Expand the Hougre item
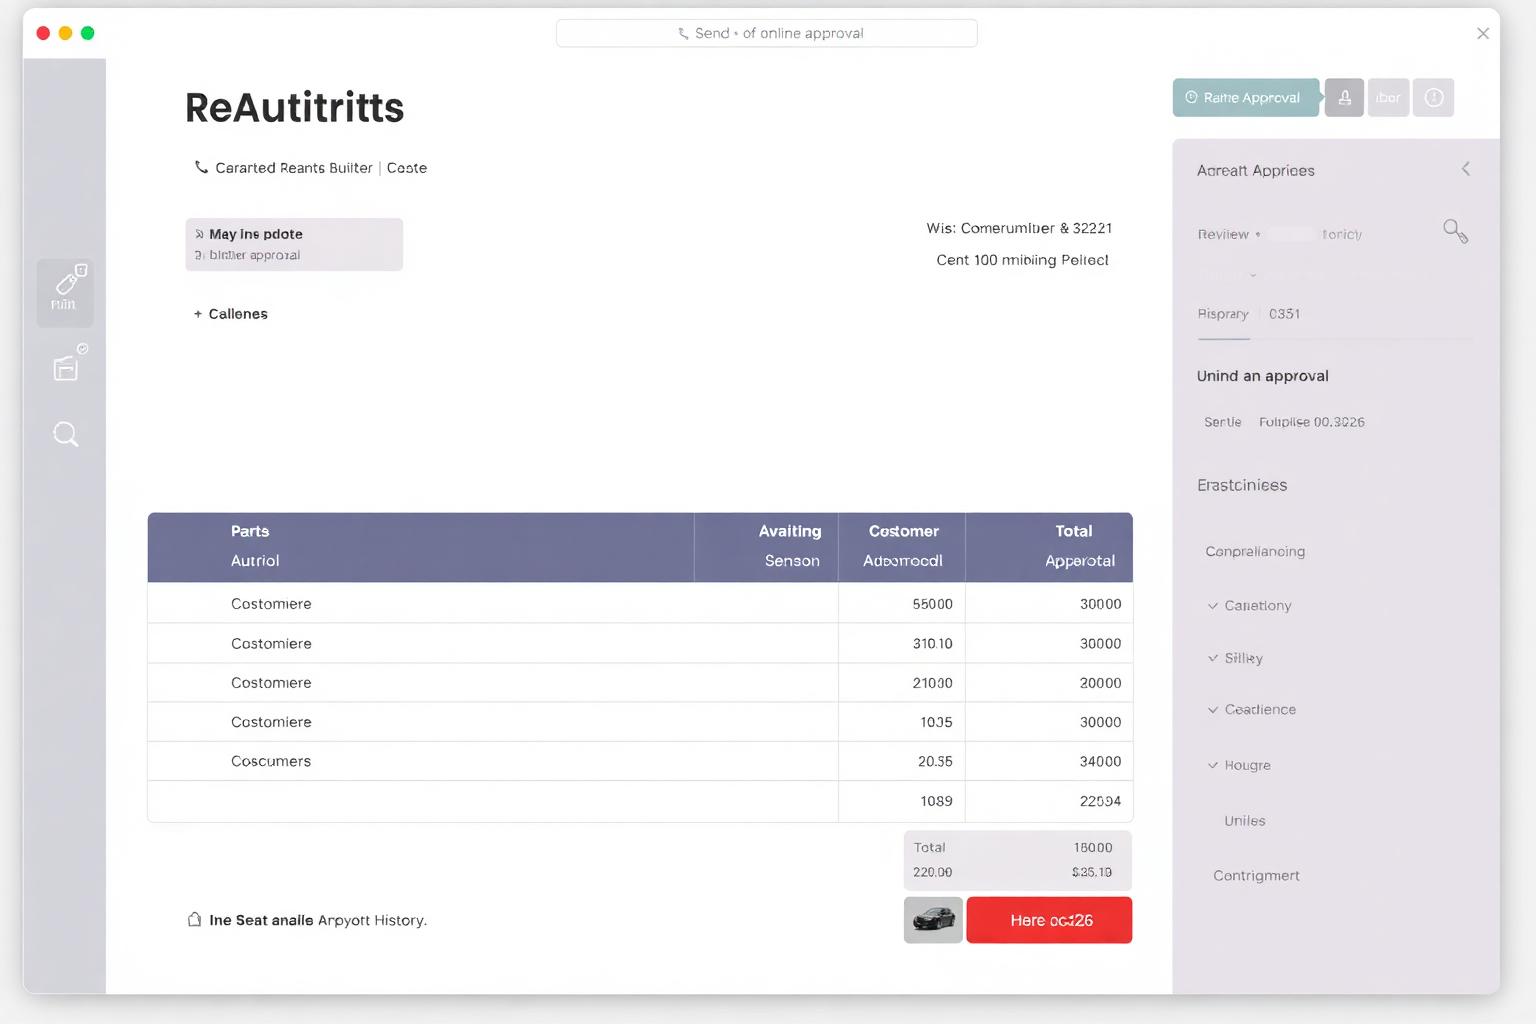 tap(1240, 765)
